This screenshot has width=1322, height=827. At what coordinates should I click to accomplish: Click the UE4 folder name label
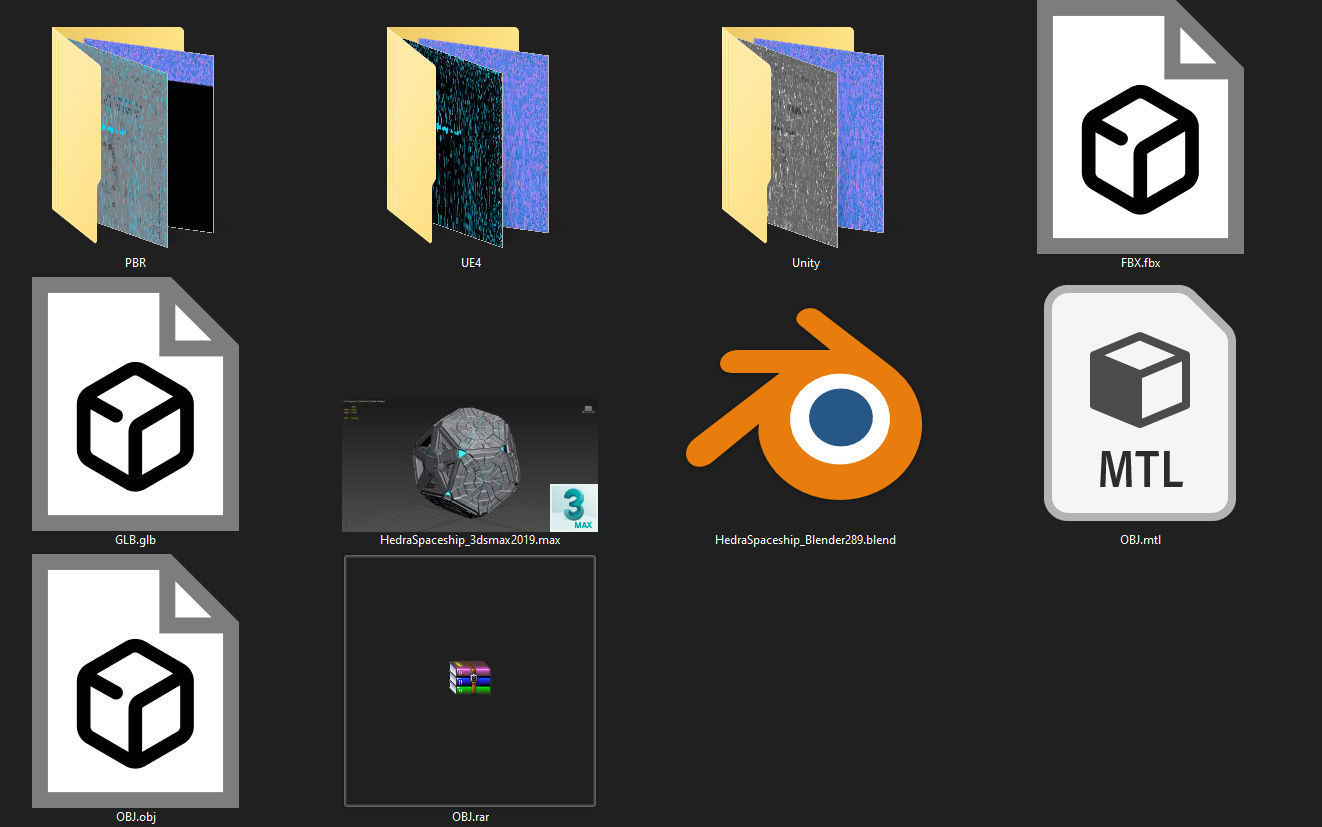tap(470, 263)
